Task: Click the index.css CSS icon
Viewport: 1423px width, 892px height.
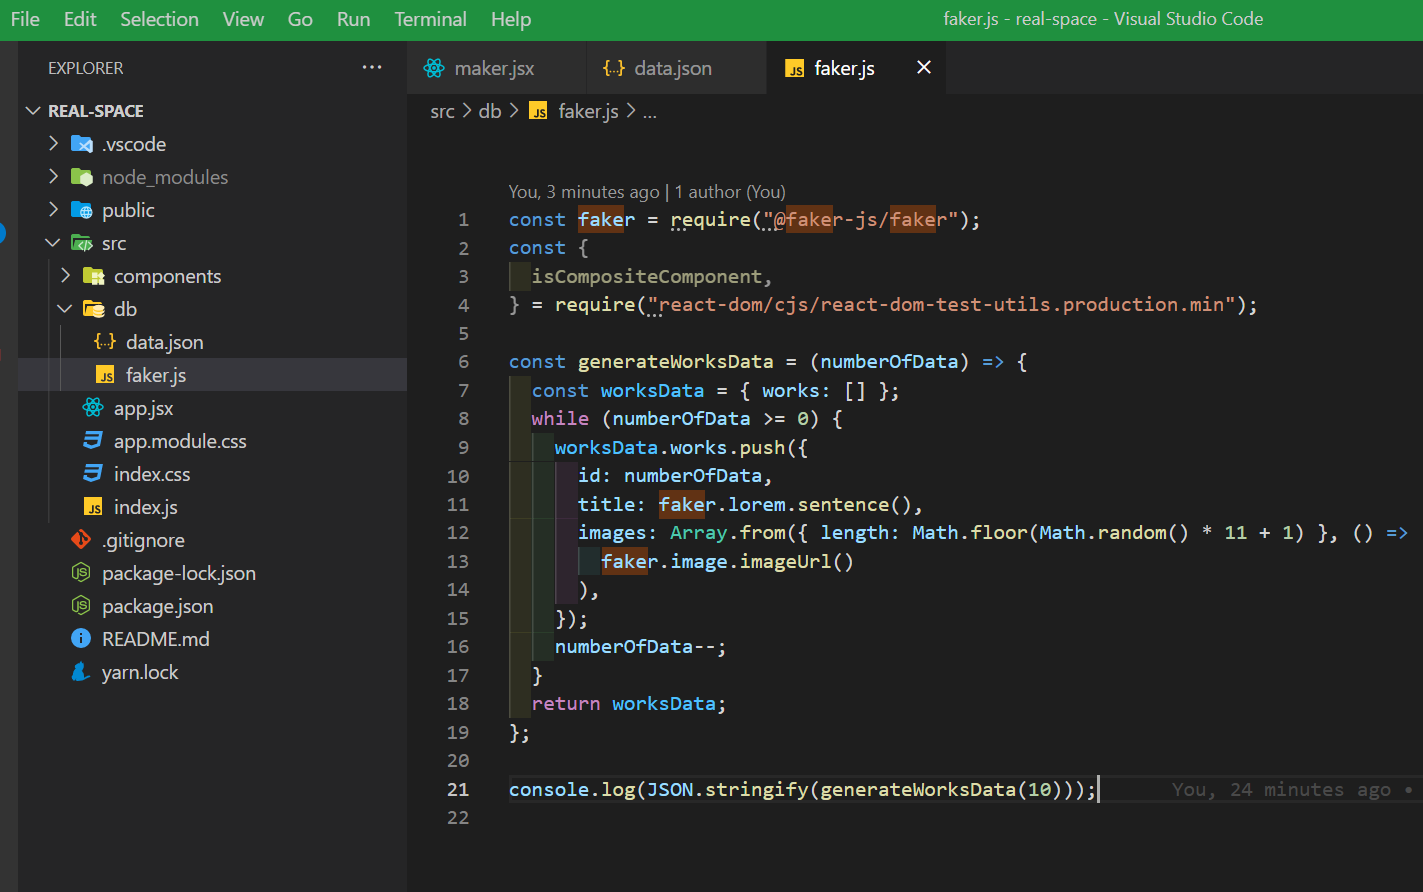Action: coord(93,474)
